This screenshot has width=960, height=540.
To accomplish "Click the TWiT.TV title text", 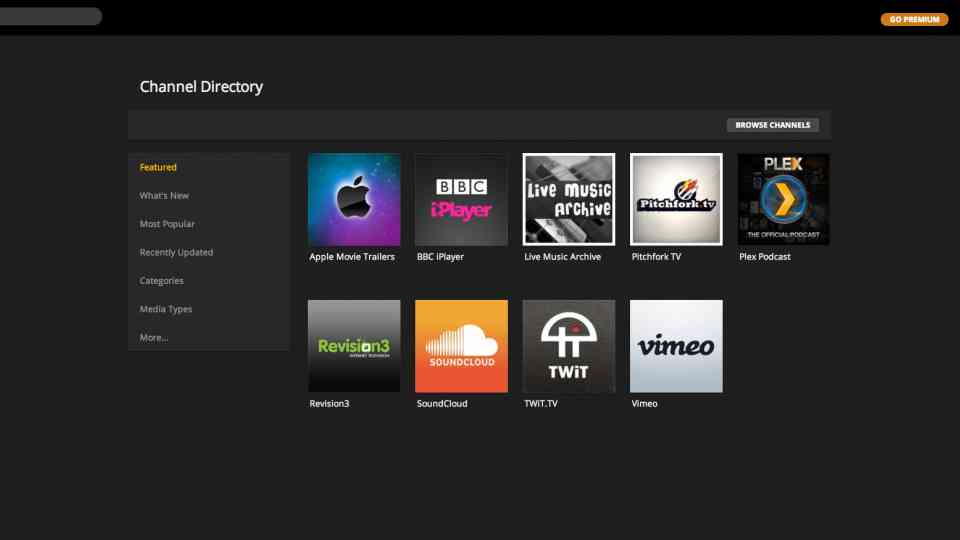I will click(541, 403).
